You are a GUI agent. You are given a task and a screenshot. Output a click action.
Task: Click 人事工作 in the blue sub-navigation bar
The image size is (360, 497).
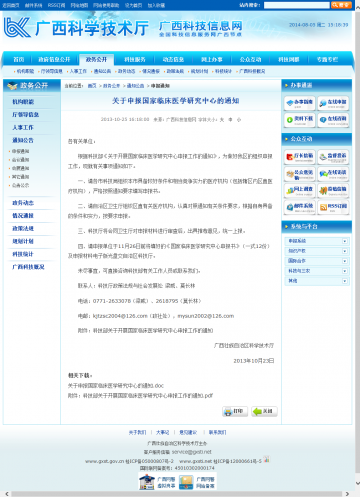click(x=78, y=71)
